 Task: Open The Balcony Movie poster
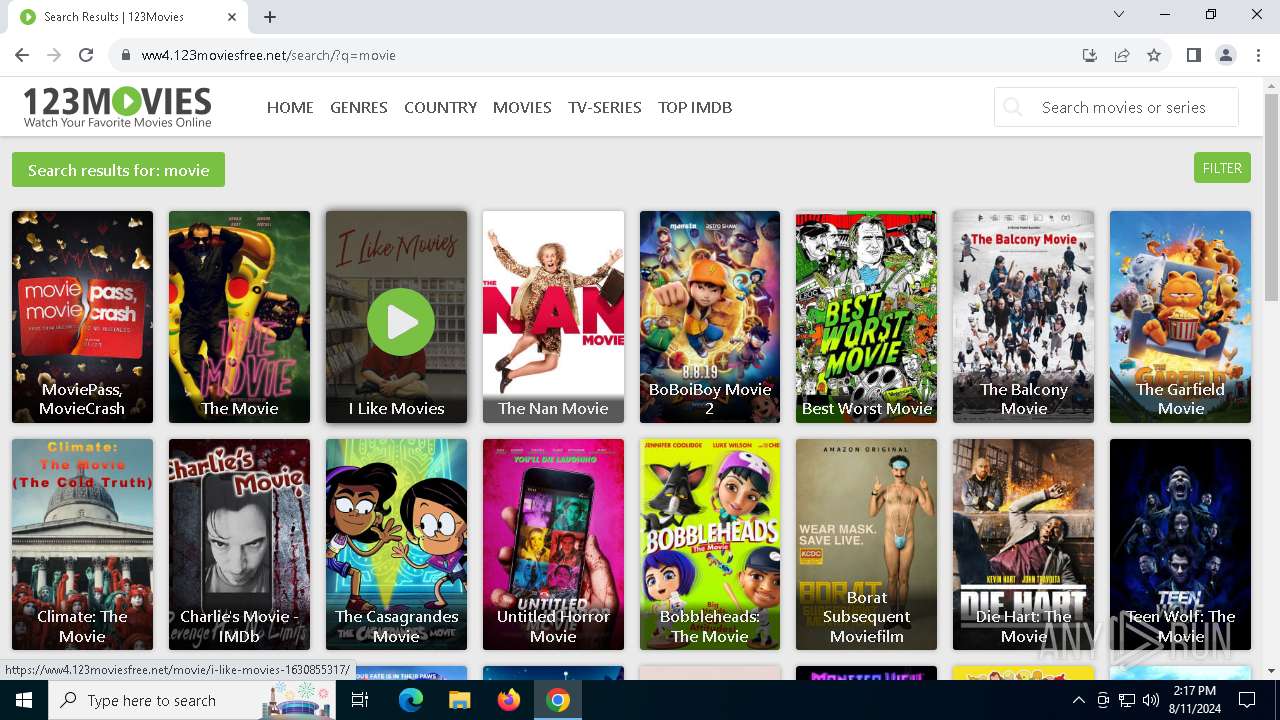1023,317
